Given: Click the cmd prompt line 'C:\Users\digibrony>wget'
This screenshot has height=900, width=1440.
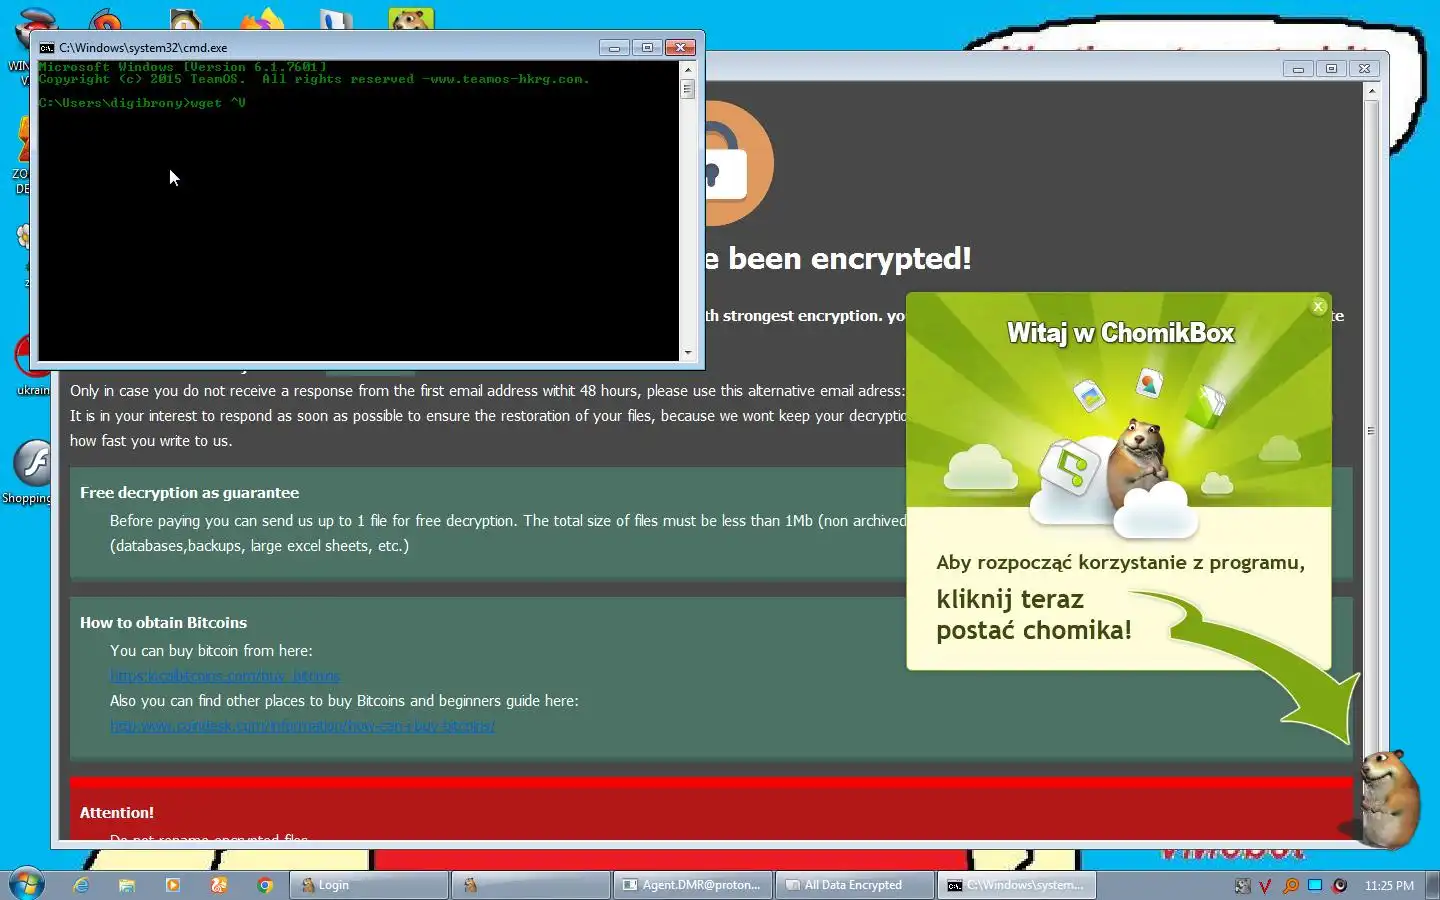Looking at the screenshot, I should pyautogui.click(x=142, y=103).
